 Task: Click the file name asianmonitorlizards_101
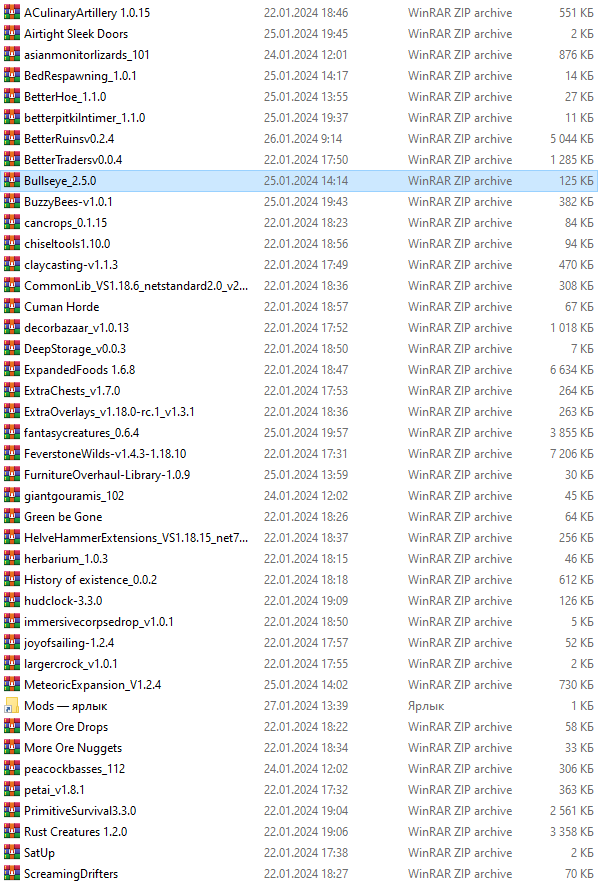[87, 55]
